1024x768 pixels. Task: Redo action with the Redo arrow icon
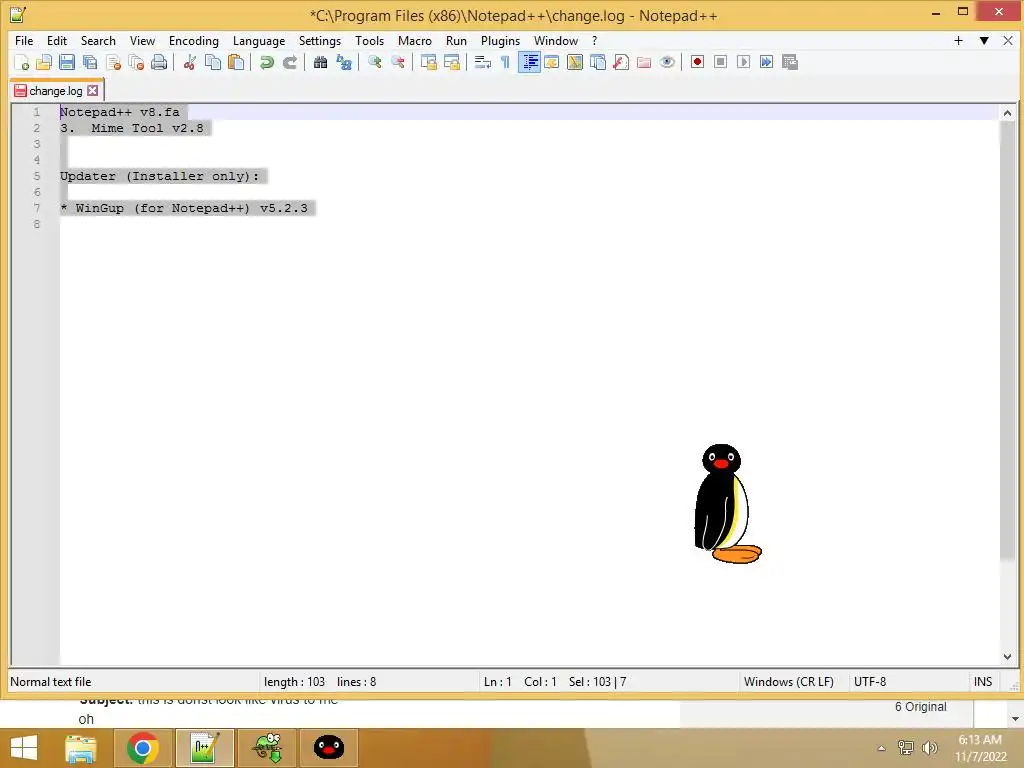(289, 62)
